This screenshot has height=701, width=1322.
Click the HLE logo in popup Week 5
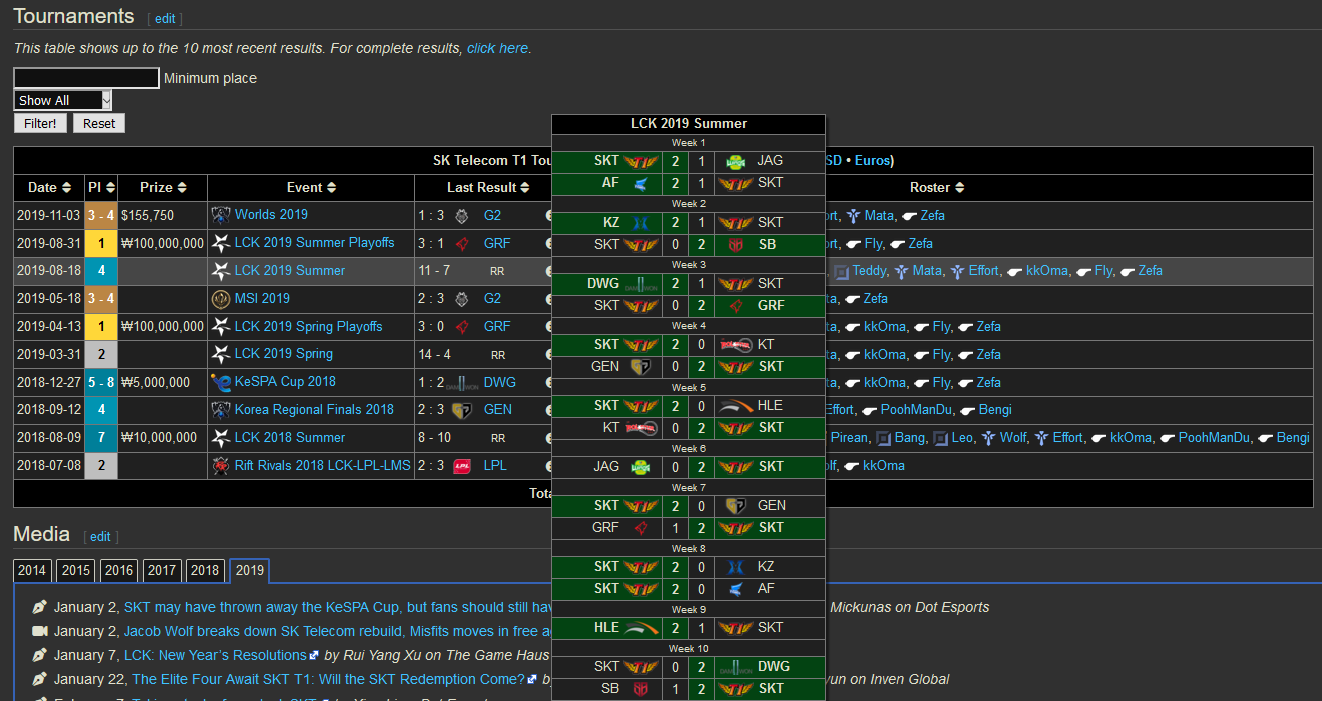tap(736, 406)
